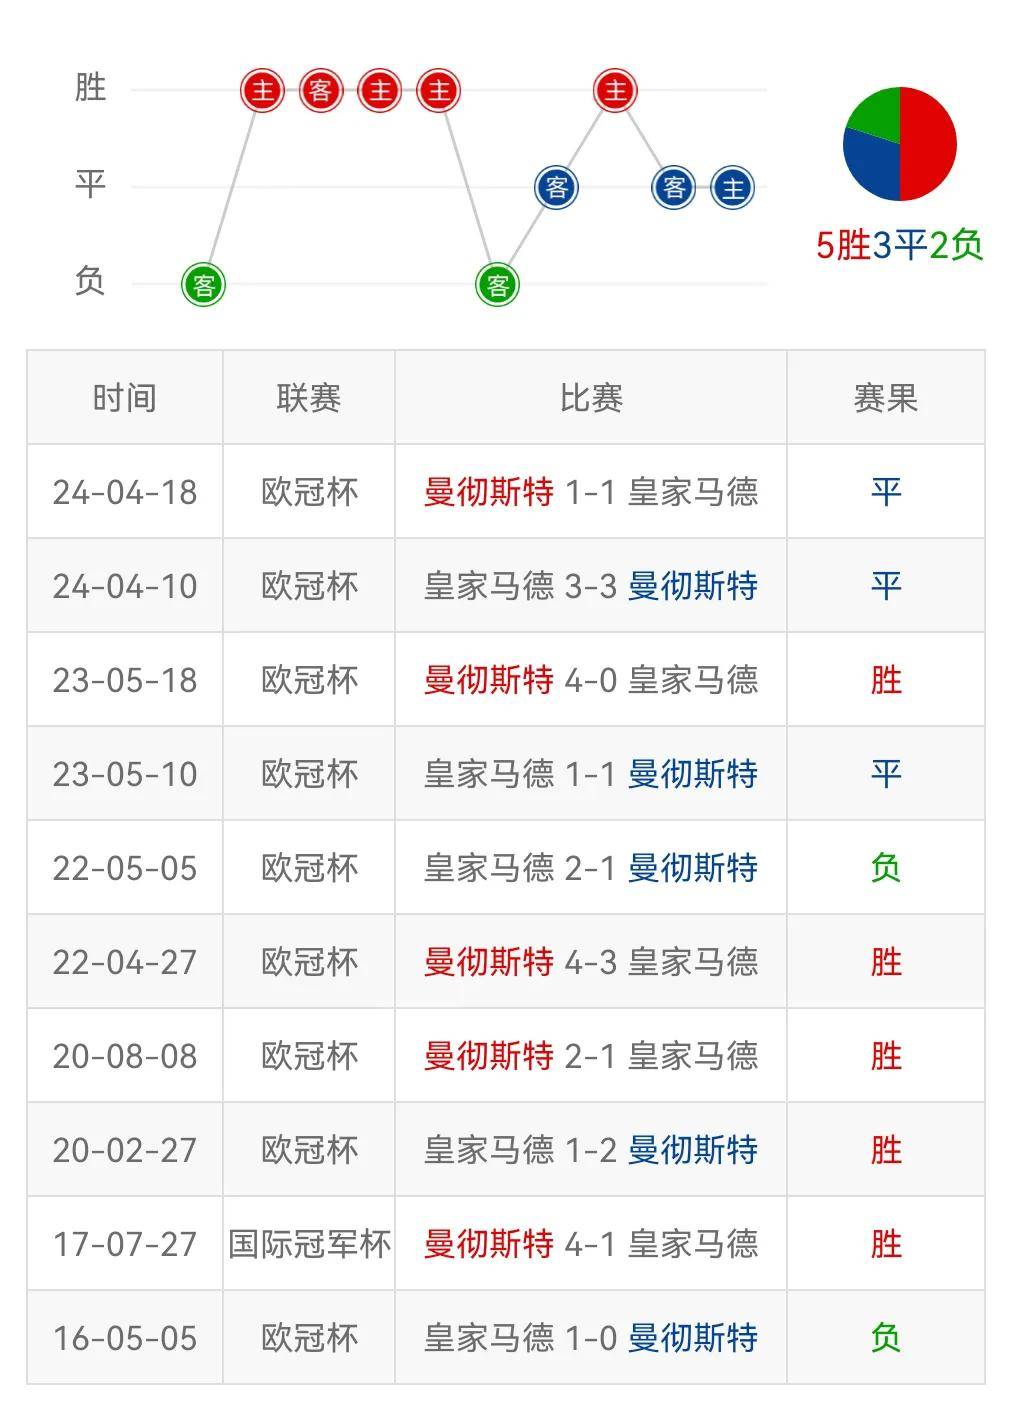Open the 23-05-18 曼彻斯特 4-0 皇家马德 match
Screen dimensions: 1014x1411
[x=590, y=680]
